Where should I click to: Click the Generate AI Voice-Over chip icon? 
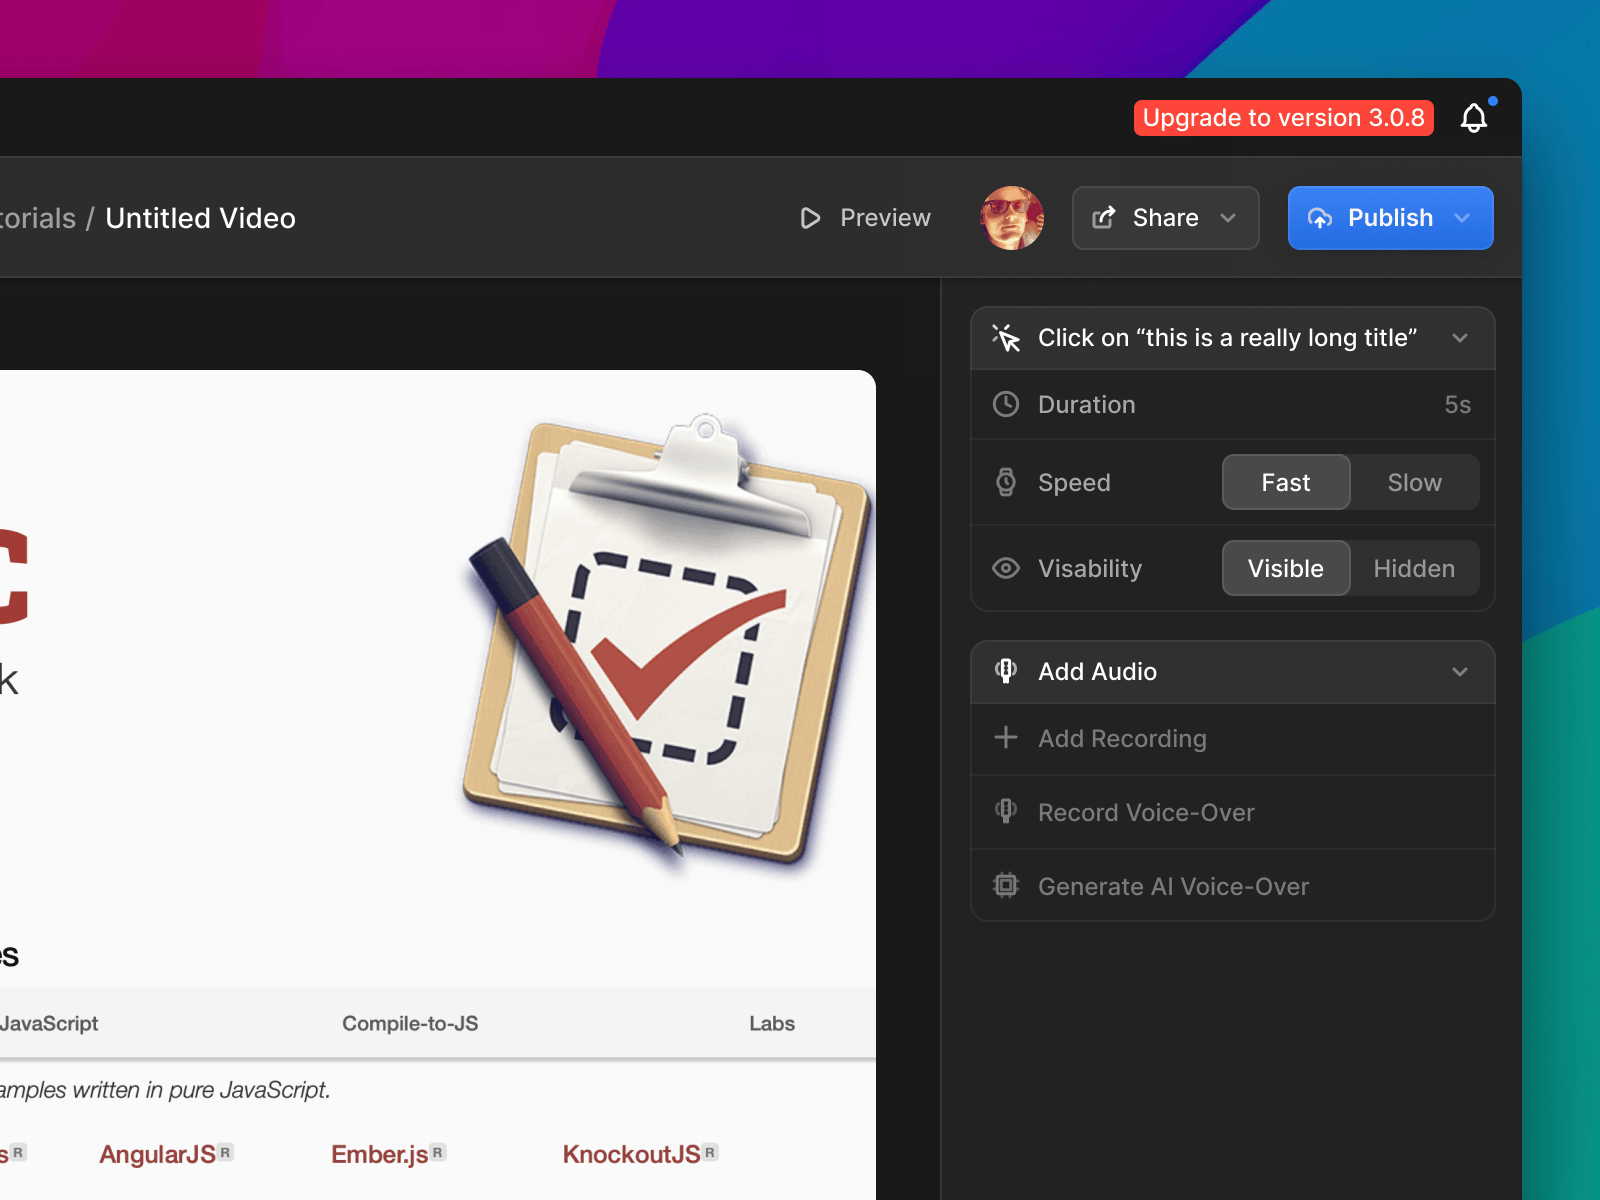1006,885
